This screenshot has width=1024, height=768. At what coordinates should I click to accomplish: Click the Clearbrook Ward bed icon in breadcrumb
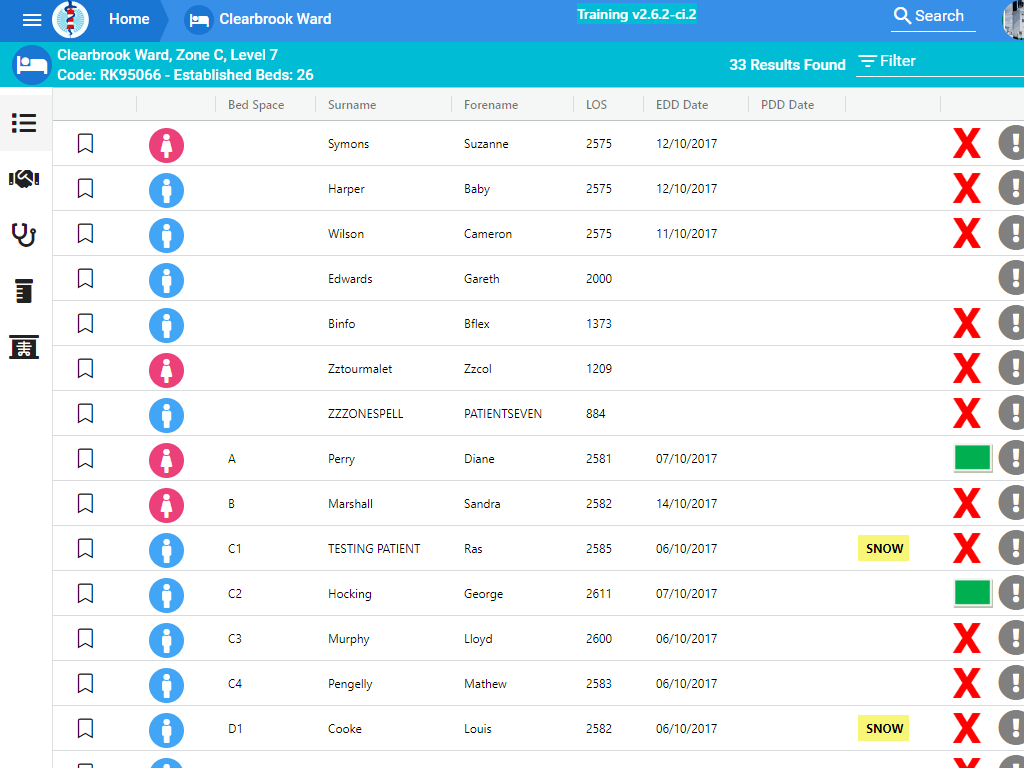[199, 20]
